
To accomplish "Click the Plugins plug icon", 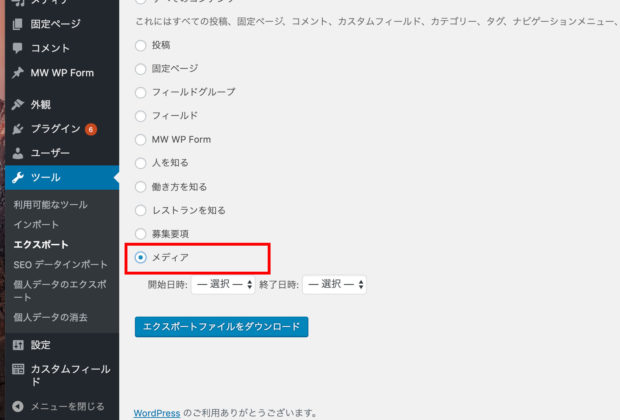I will click(18, 129).
